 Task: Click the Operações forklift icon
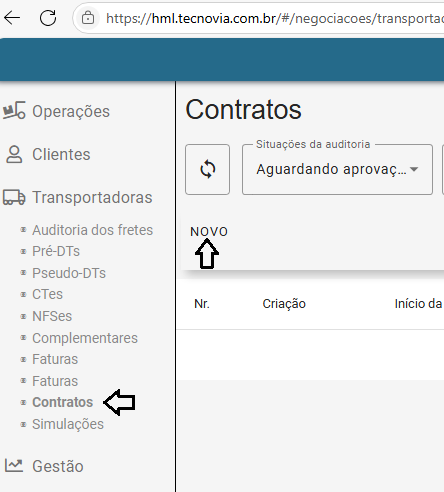[x=14, y=111]
